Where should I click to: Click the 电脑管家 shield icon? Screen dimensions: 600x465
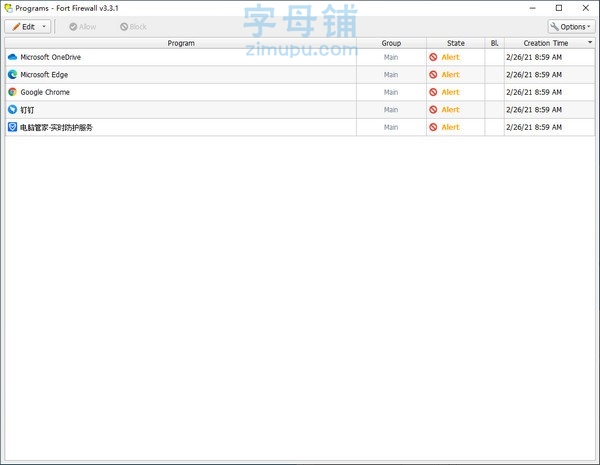pos(12,127)
